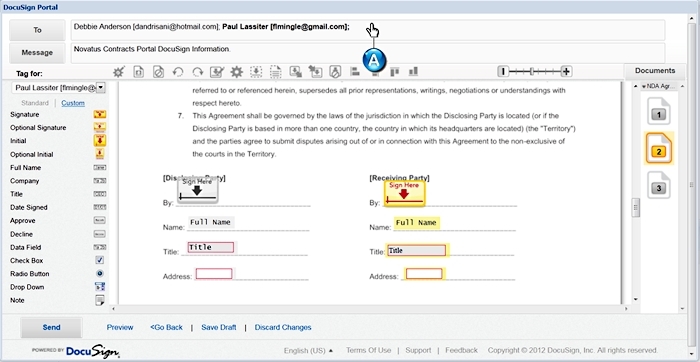700x362 pixels.
Task: Open the English (US) language menu
Action: click(308, 350)
